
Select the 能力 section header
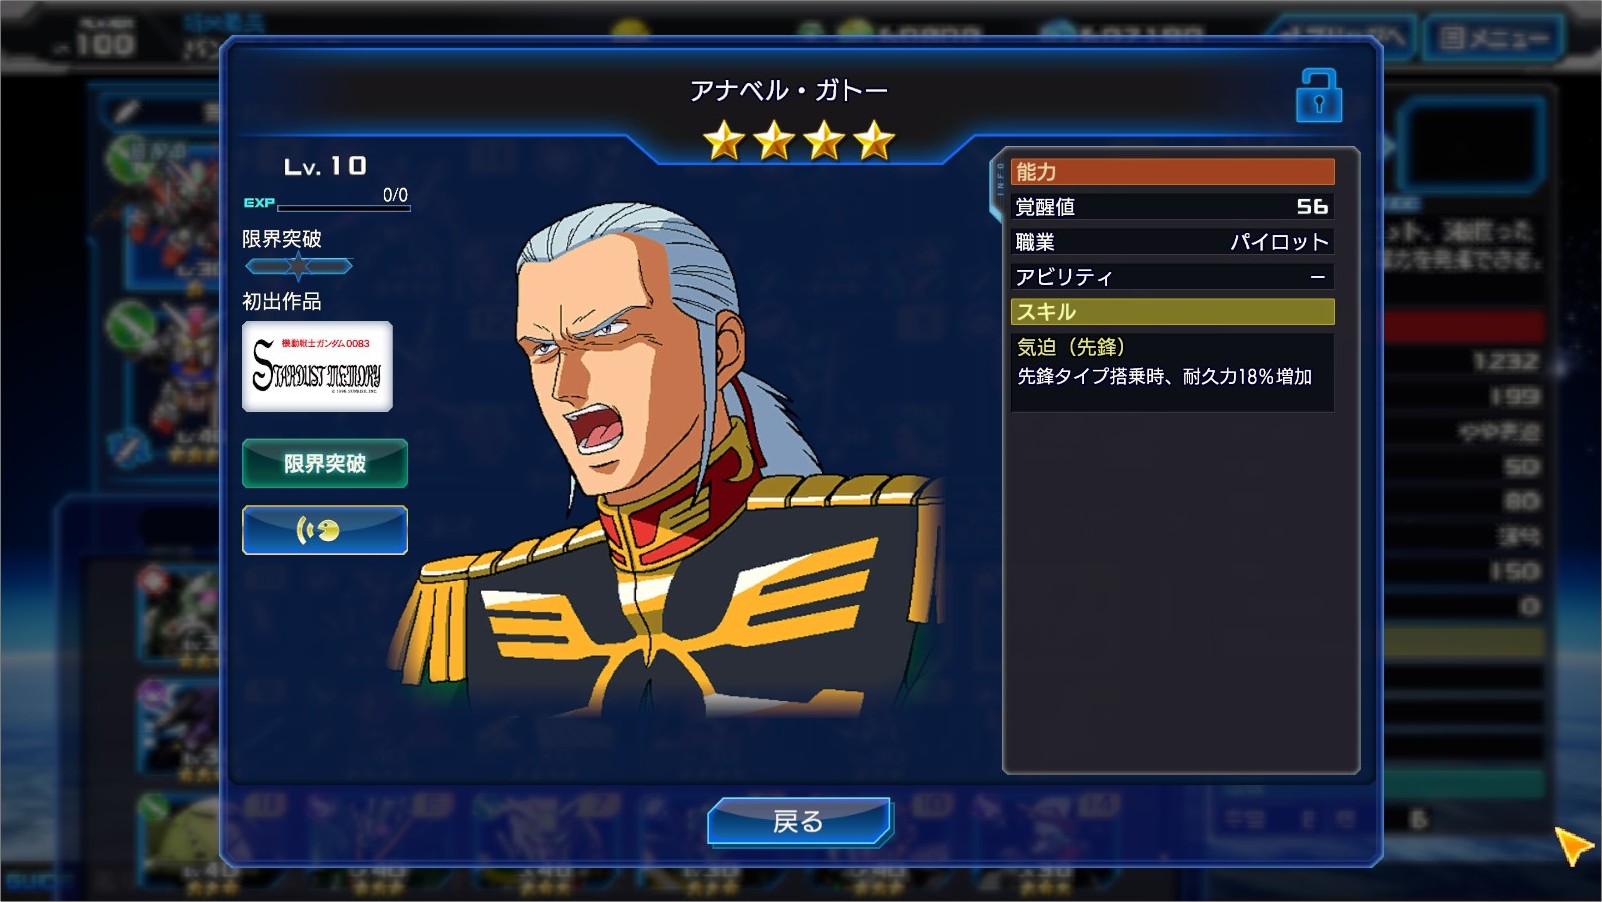[1172, 172]
